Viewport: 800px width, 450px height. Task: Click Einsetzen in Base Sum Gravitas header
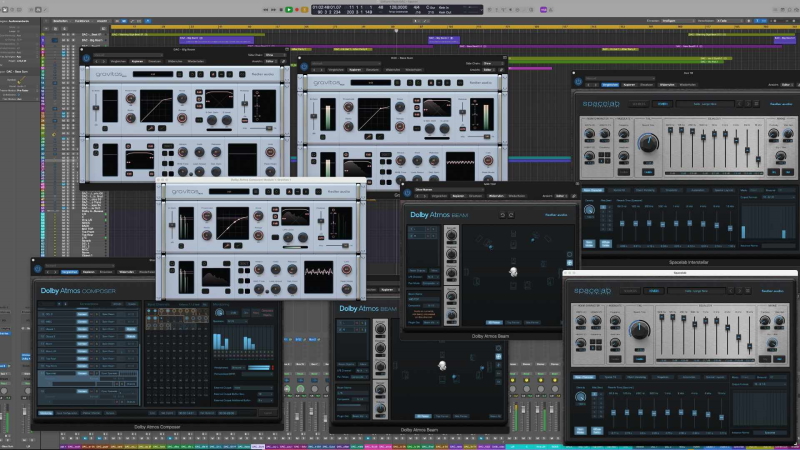pos(372,70)
